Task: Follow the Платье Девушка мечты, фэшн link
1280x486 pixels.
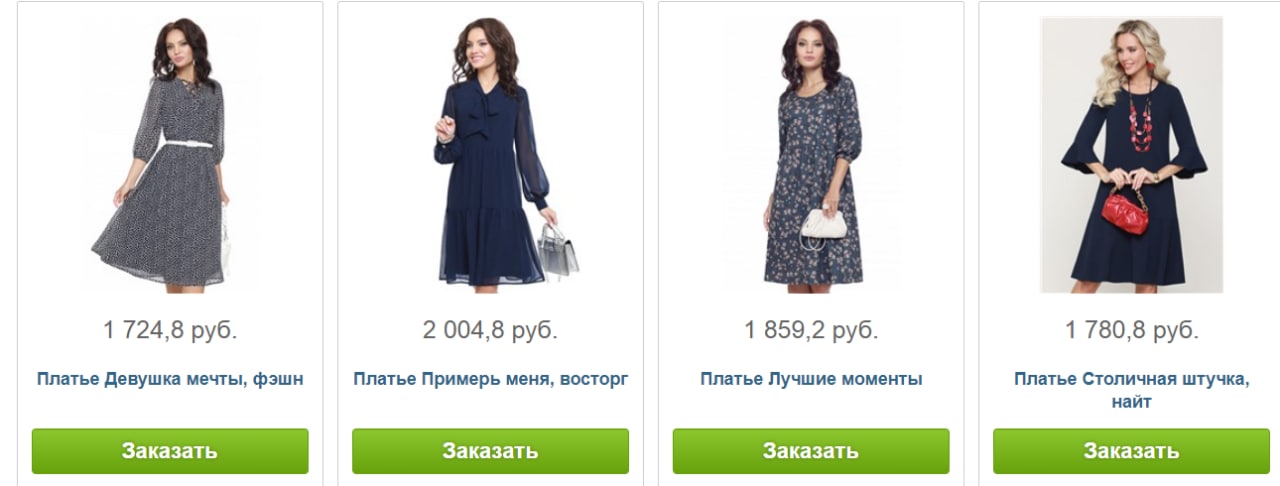Action: click(x=170, y=379)
